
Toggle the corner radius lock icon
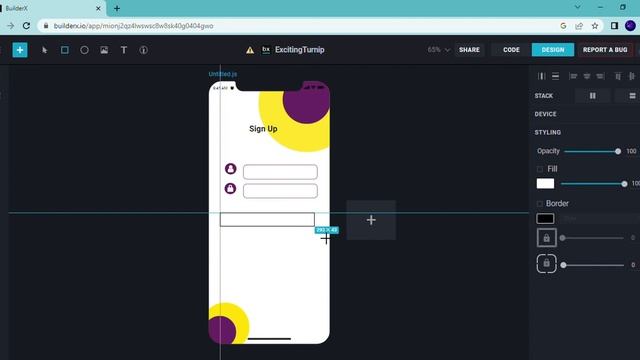pos(547,264)
